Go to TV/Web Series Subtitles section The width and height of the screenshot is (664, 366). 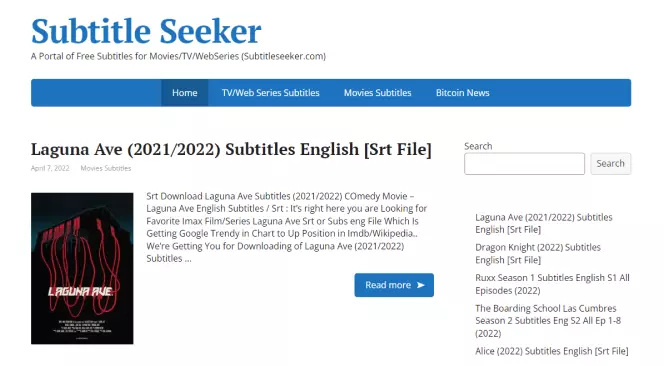click(x=271, y=93)
